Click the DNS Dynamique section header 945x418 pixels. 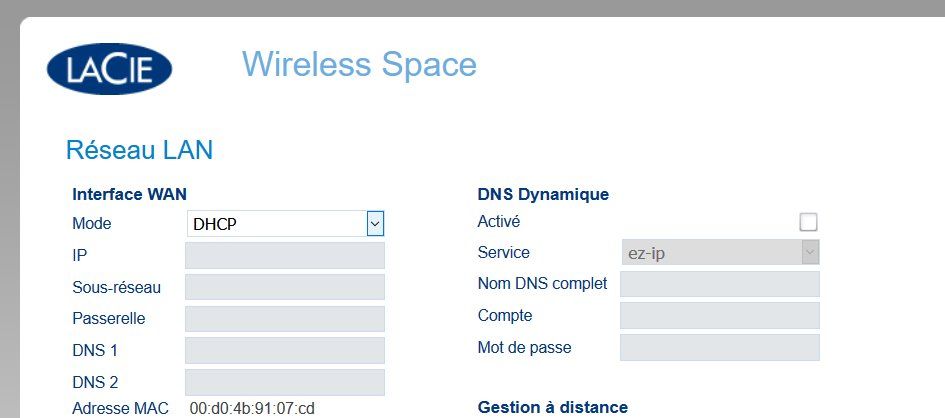coord(543,194)
